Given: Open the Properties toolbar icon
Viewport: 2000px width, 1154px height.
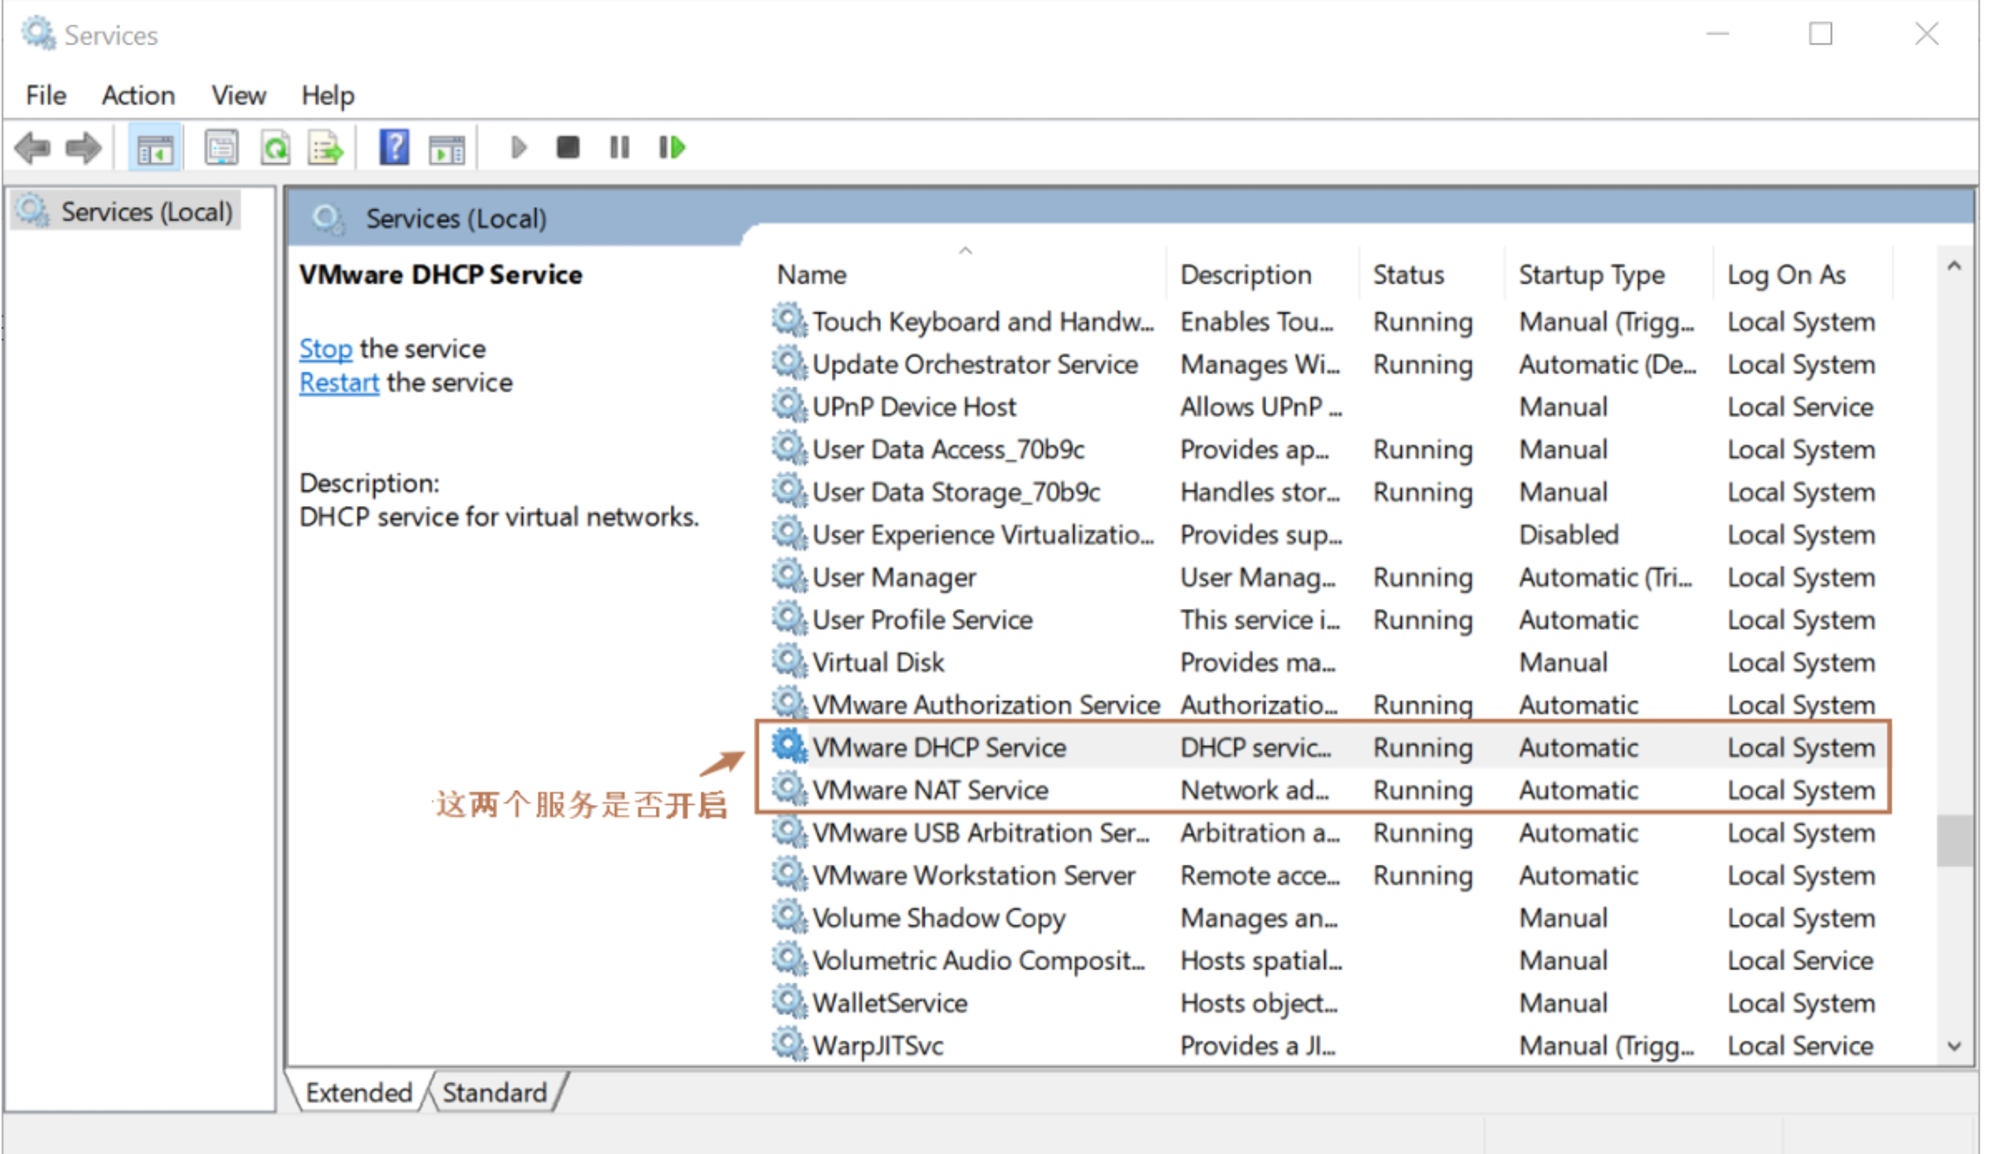Looking at the screenshot, I should tap(221, 148).
